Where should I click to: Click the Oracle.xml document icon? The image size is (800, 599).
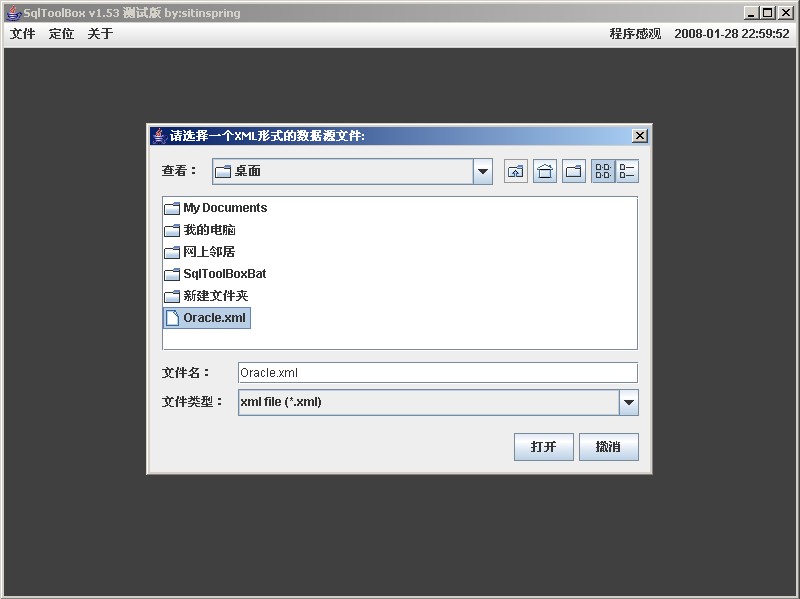(173, 318)
